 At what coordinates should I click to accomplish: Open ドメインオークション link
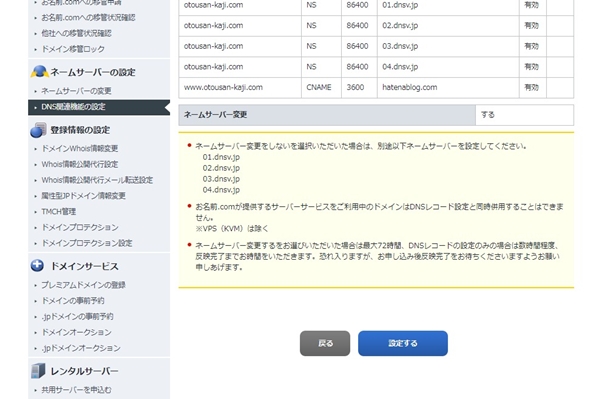click(77, 332)
